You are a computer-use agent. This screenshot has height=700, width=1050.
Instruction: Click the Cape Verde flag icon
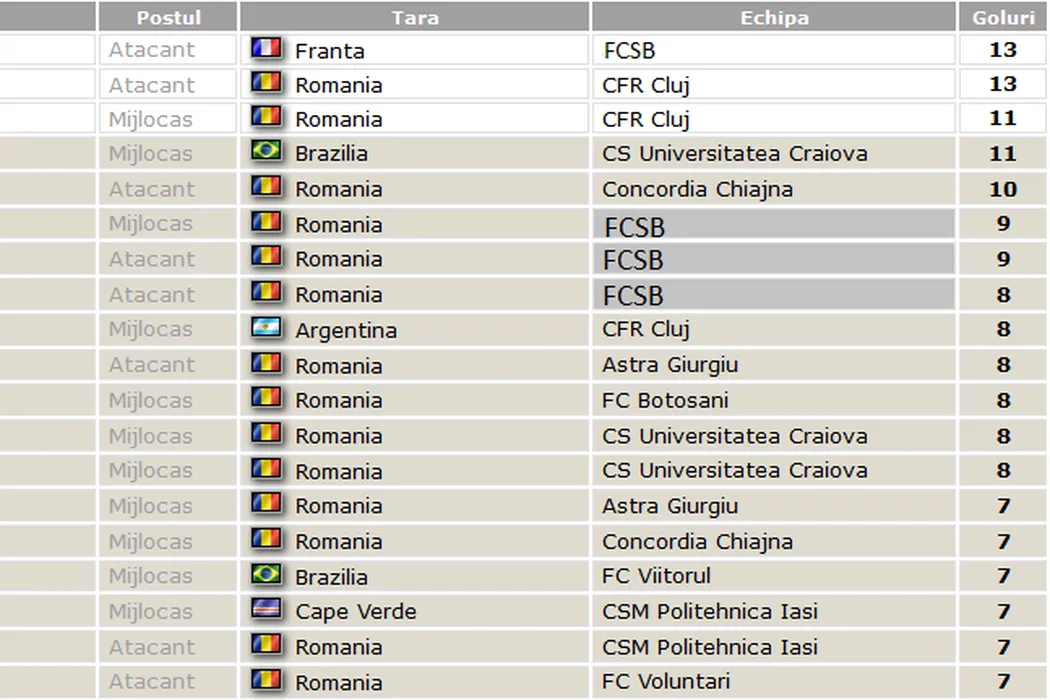(x=266, y=611)
